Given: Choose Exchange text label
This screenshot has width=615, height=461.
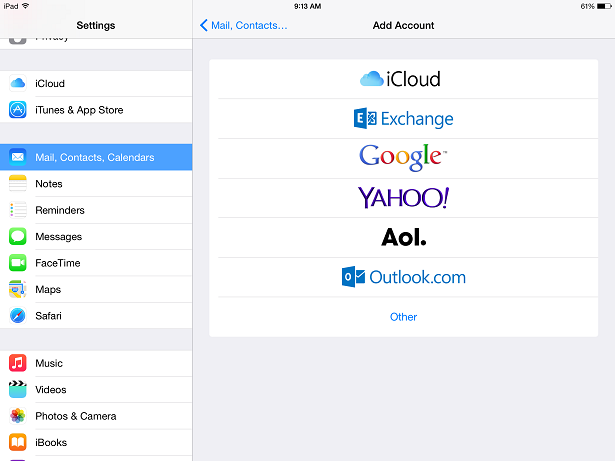Looking at the screenshot, I should click(417, 119).
